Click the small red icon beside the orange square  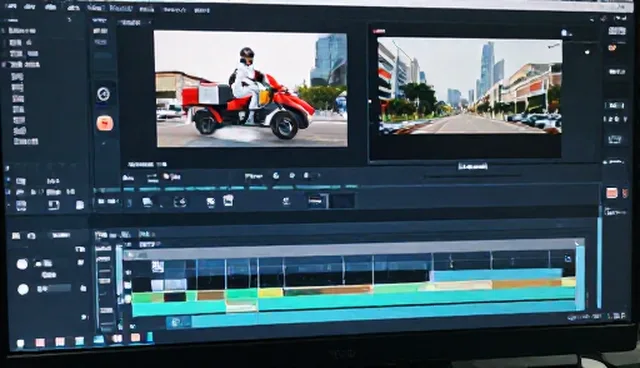(625, 193)
